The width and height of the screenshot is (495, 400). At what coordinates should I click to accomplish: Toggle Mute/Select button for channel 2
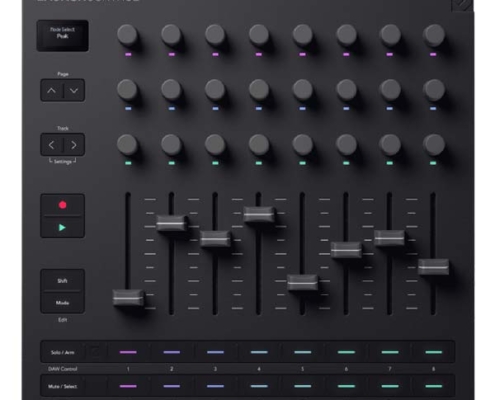[x=172, y=386]
